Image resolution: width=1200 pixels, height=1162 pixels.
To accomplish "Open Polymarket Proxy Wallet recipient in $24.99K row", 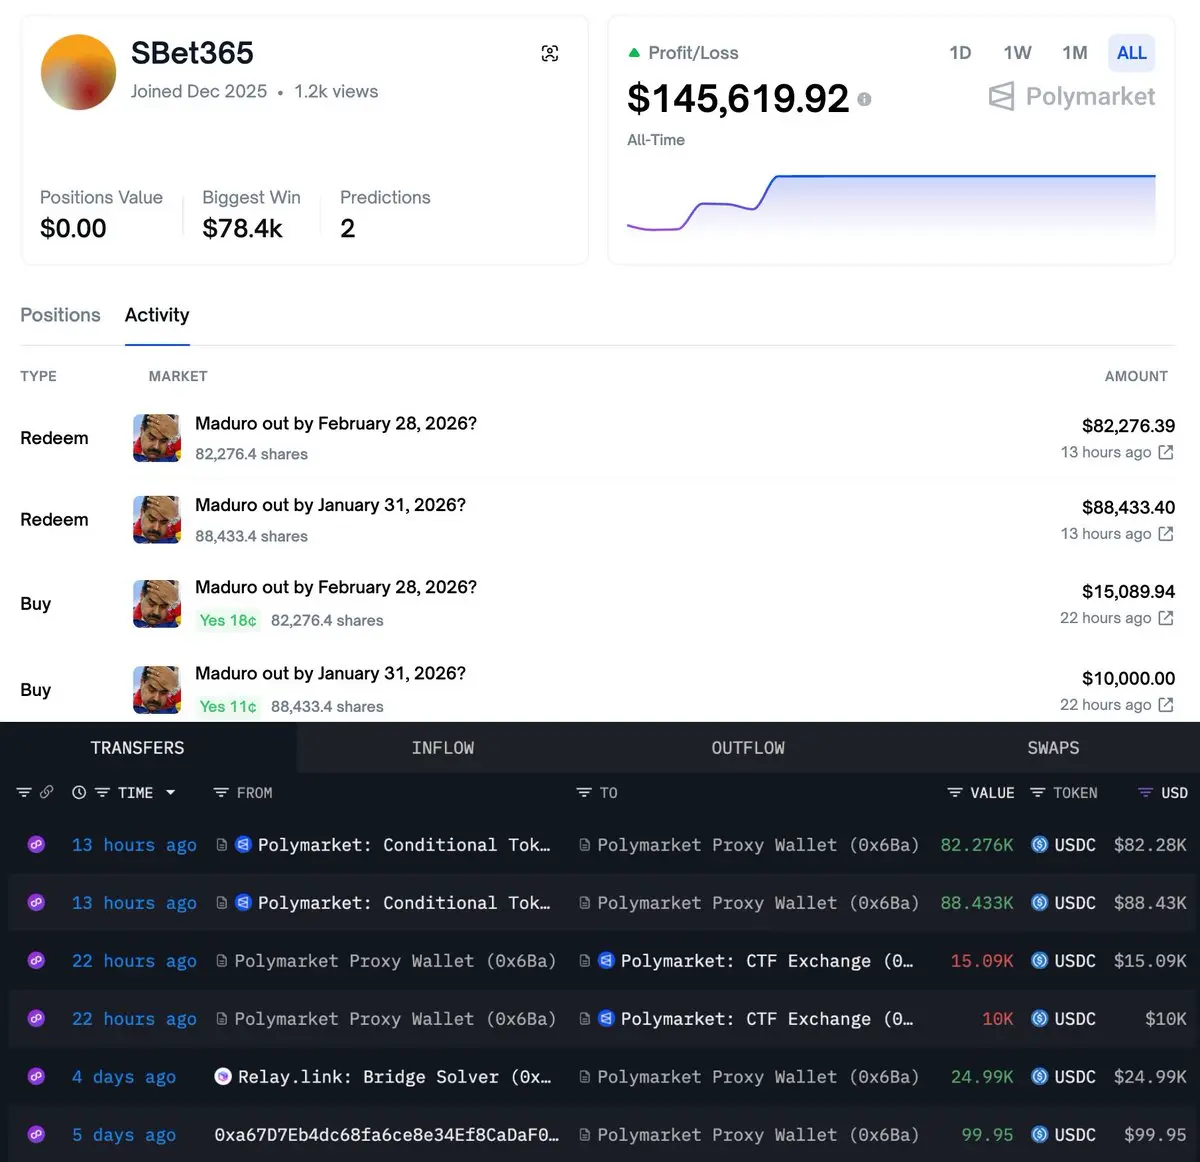I will click(x=758, y=1077).
